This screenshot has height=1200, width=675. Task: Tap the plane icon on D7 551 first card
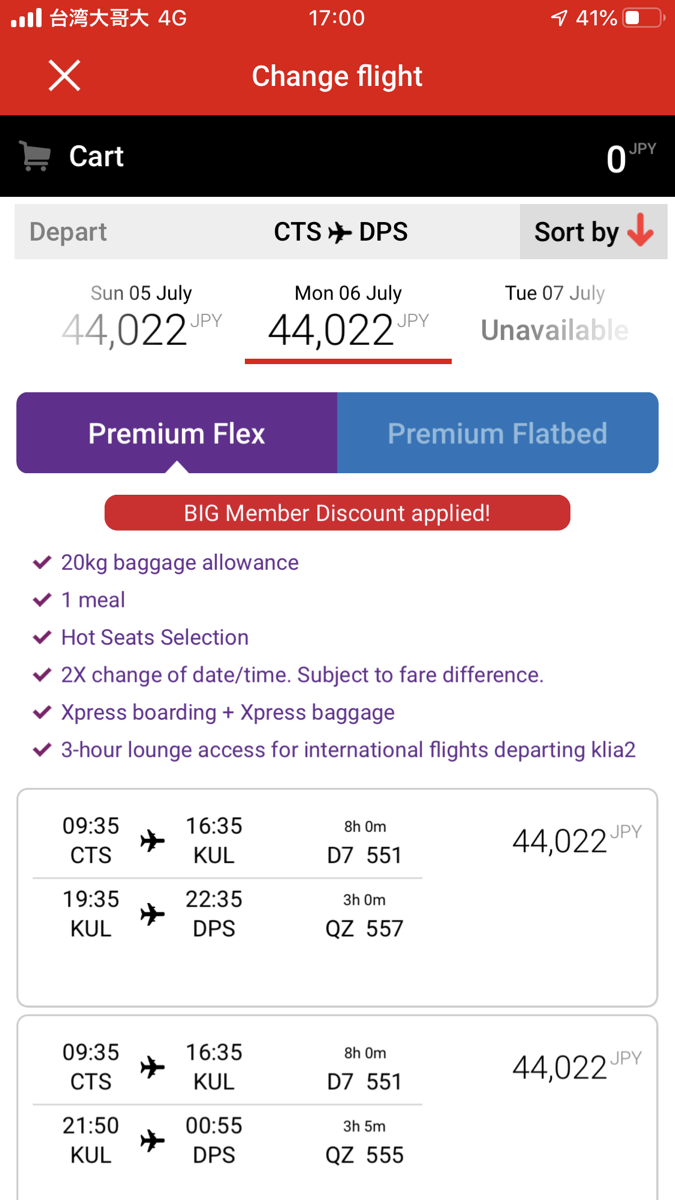click(152, 840)
